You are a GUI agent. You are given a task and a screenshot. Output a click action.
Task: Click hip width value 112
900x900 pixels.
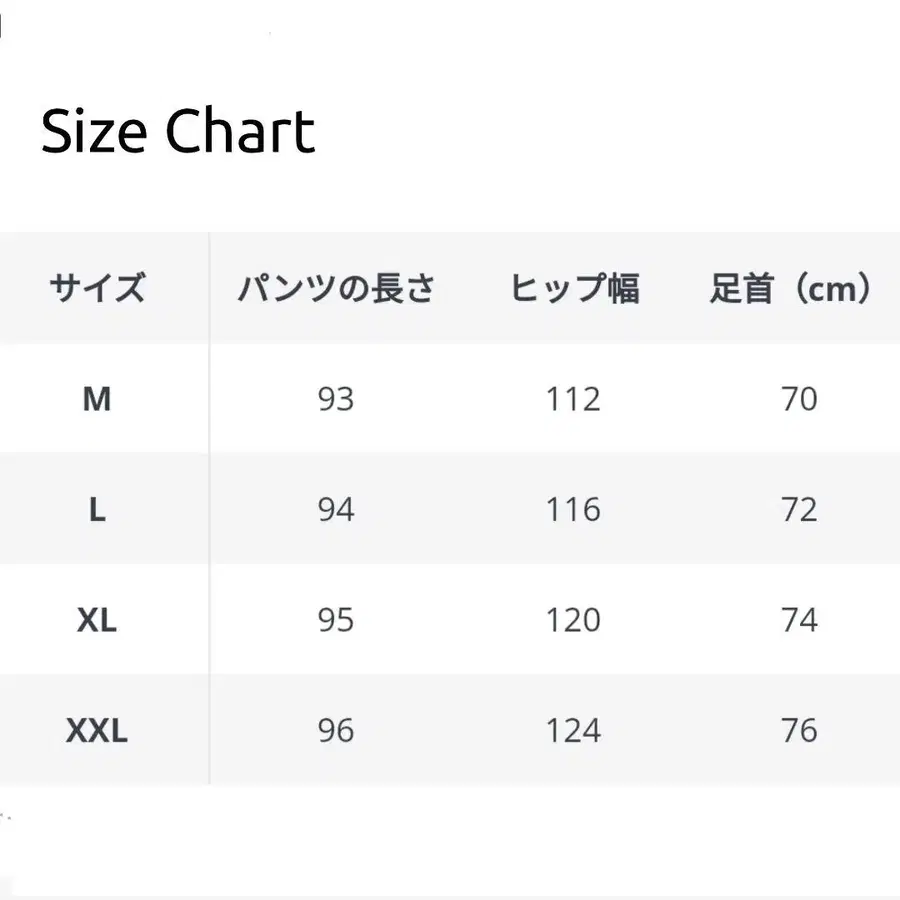click(574, 399)
